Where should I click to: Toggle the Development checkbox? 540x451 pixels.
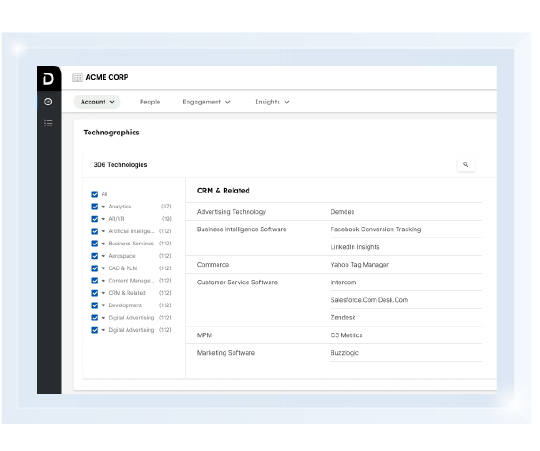95,305
